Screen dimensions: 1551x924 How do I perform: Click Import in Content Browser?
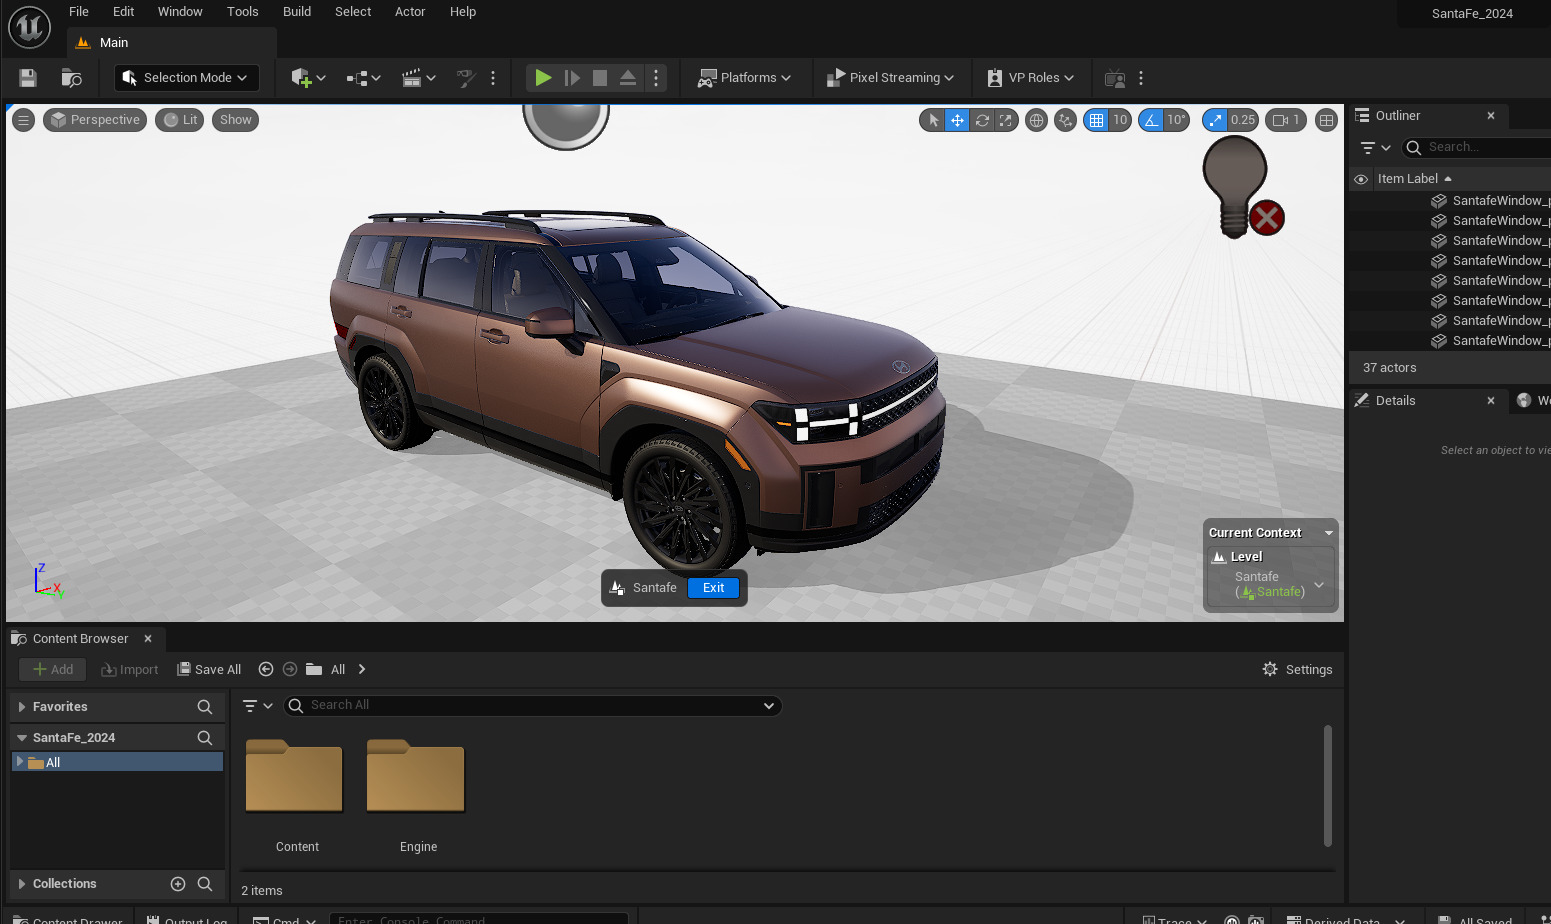pyautogui.click(x=130, y=670)
